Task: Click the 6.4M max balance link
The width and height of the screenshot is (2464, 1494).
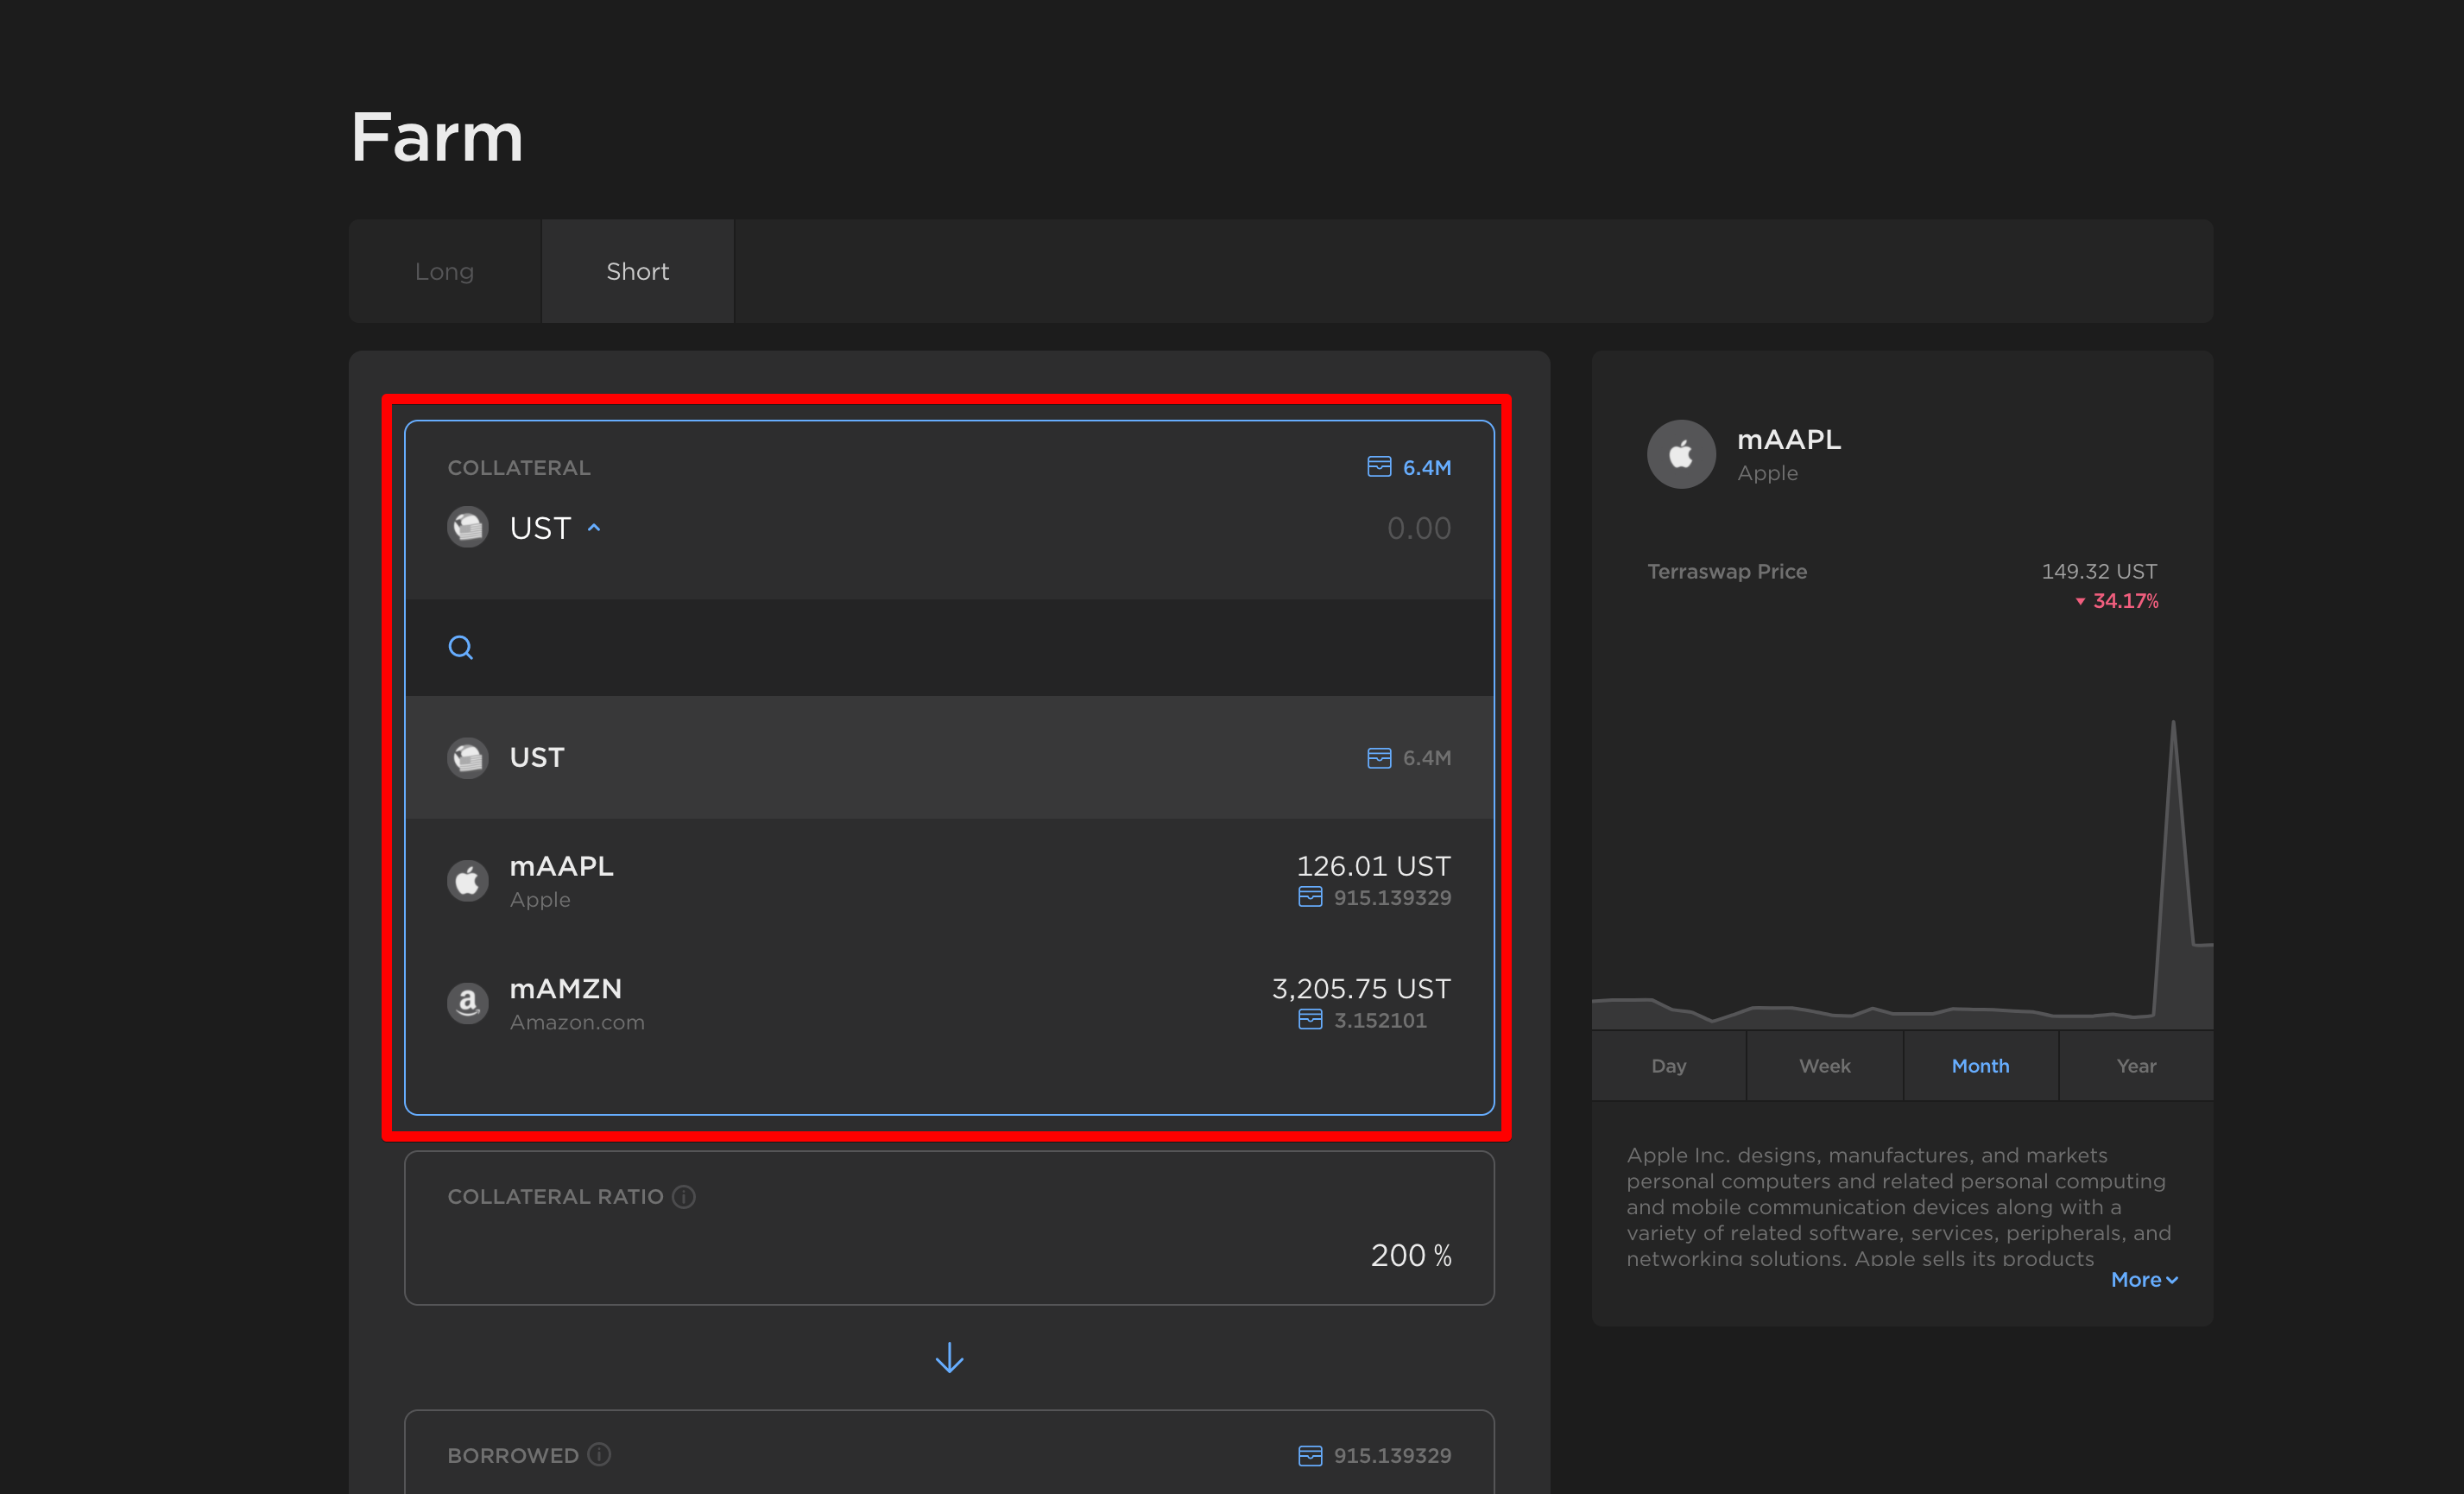Action: (x=1426, y=467)
